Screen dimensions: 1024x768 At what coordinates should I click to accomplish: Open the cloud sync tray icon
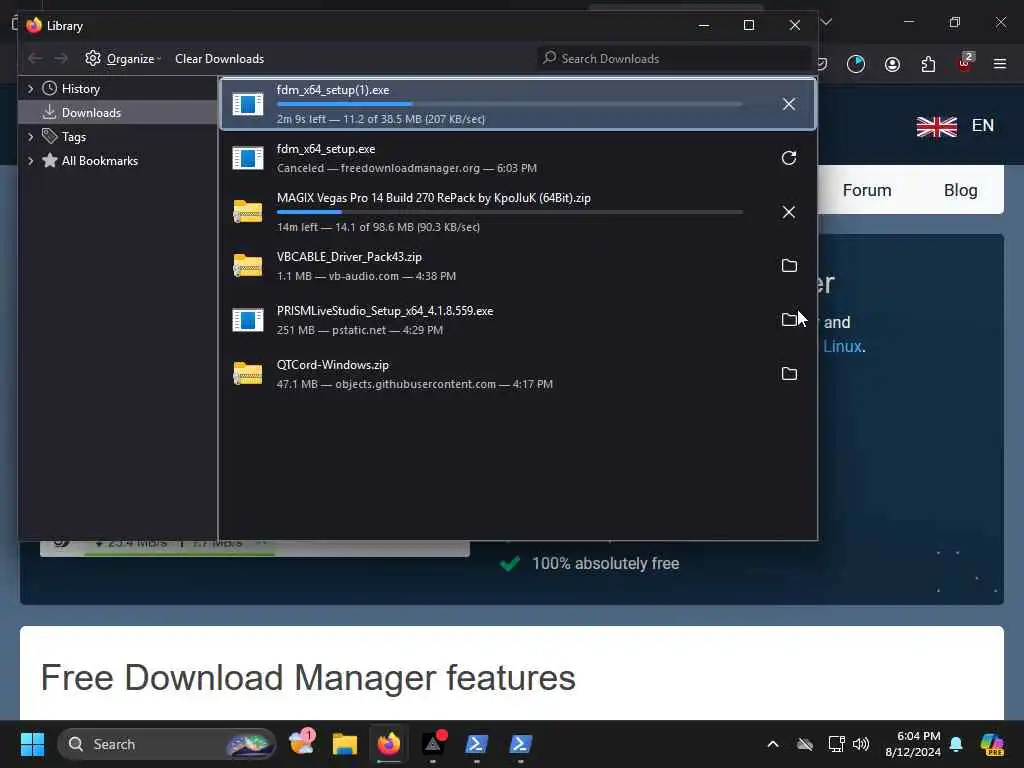click(805, 744)
